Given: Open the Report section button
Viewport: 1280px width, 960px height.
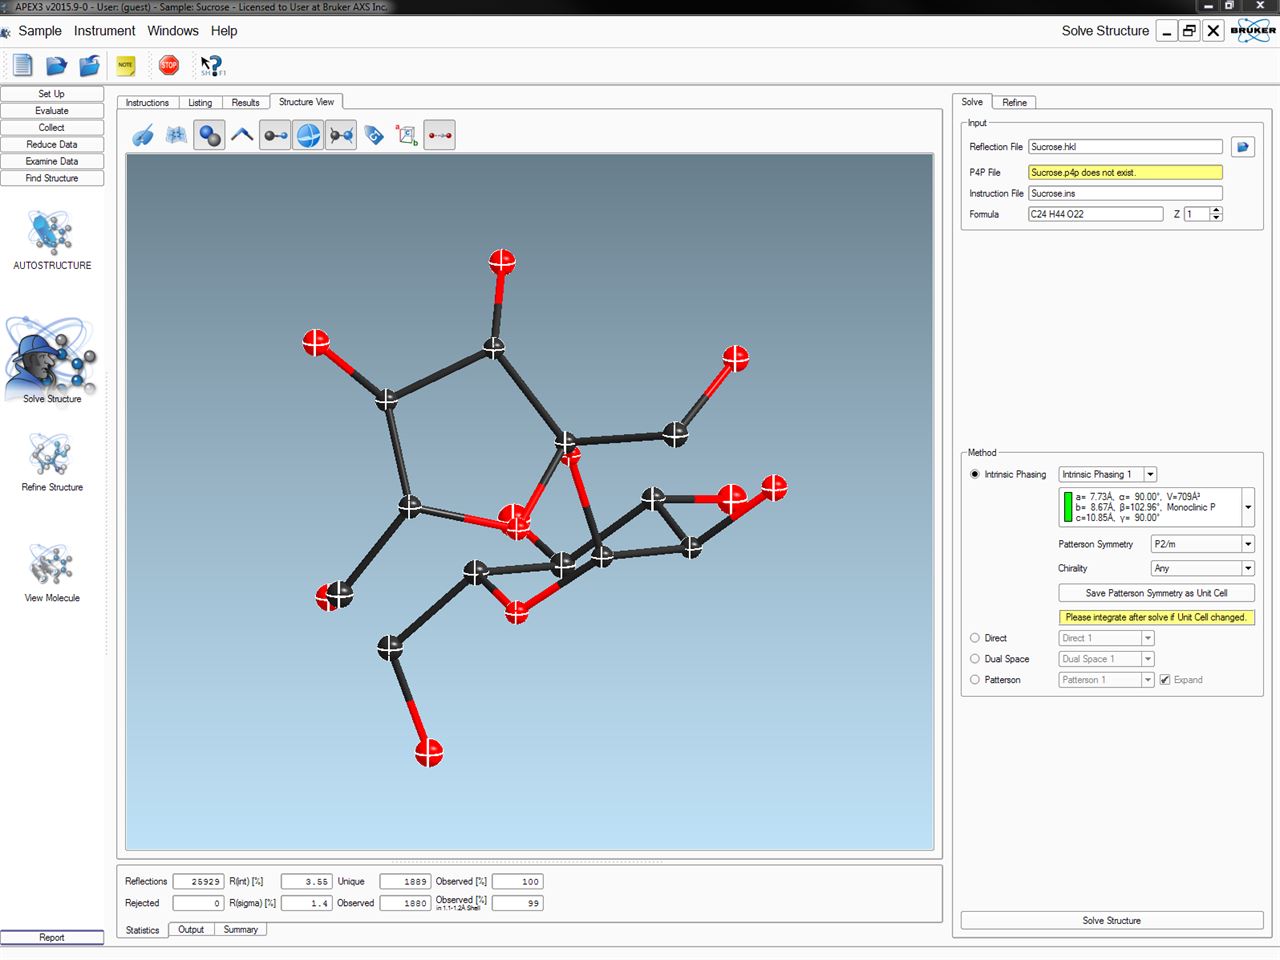Looking at the screenshot, I should (52, 938).
